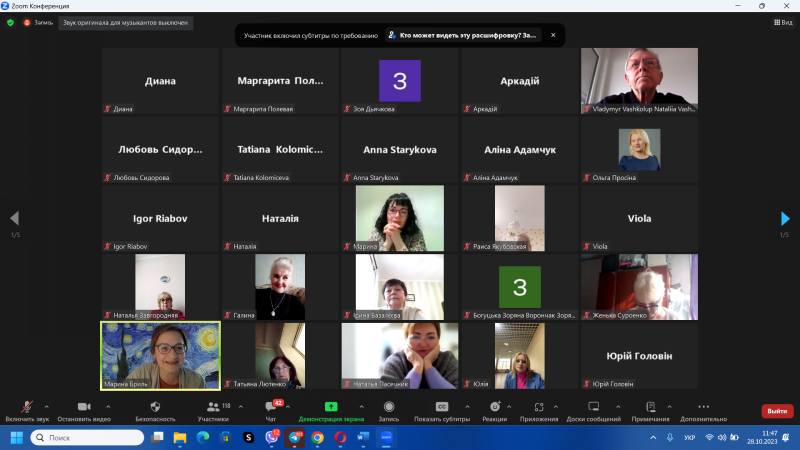Open the Реакции reactions menu
Screen dimensions: 800x450
pos(494,410)
